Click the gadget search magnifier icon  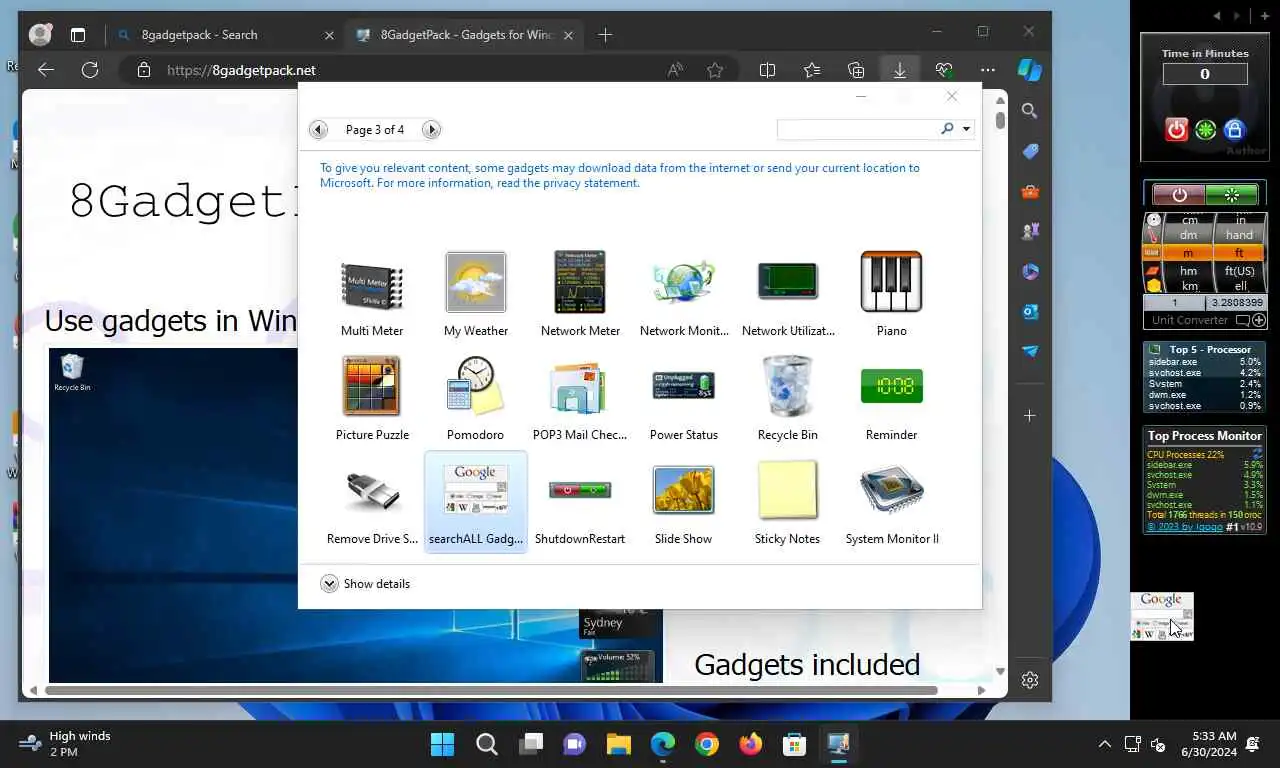click(x=947, y=129)
